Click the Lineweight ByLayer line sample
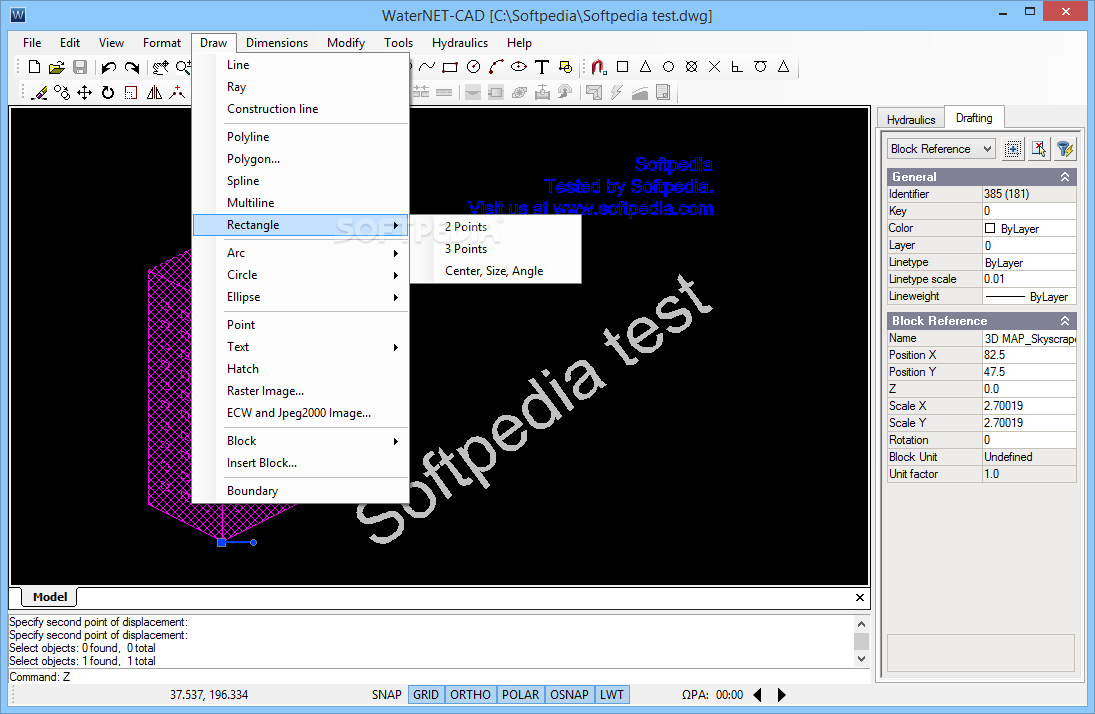 pos(1005,297)
